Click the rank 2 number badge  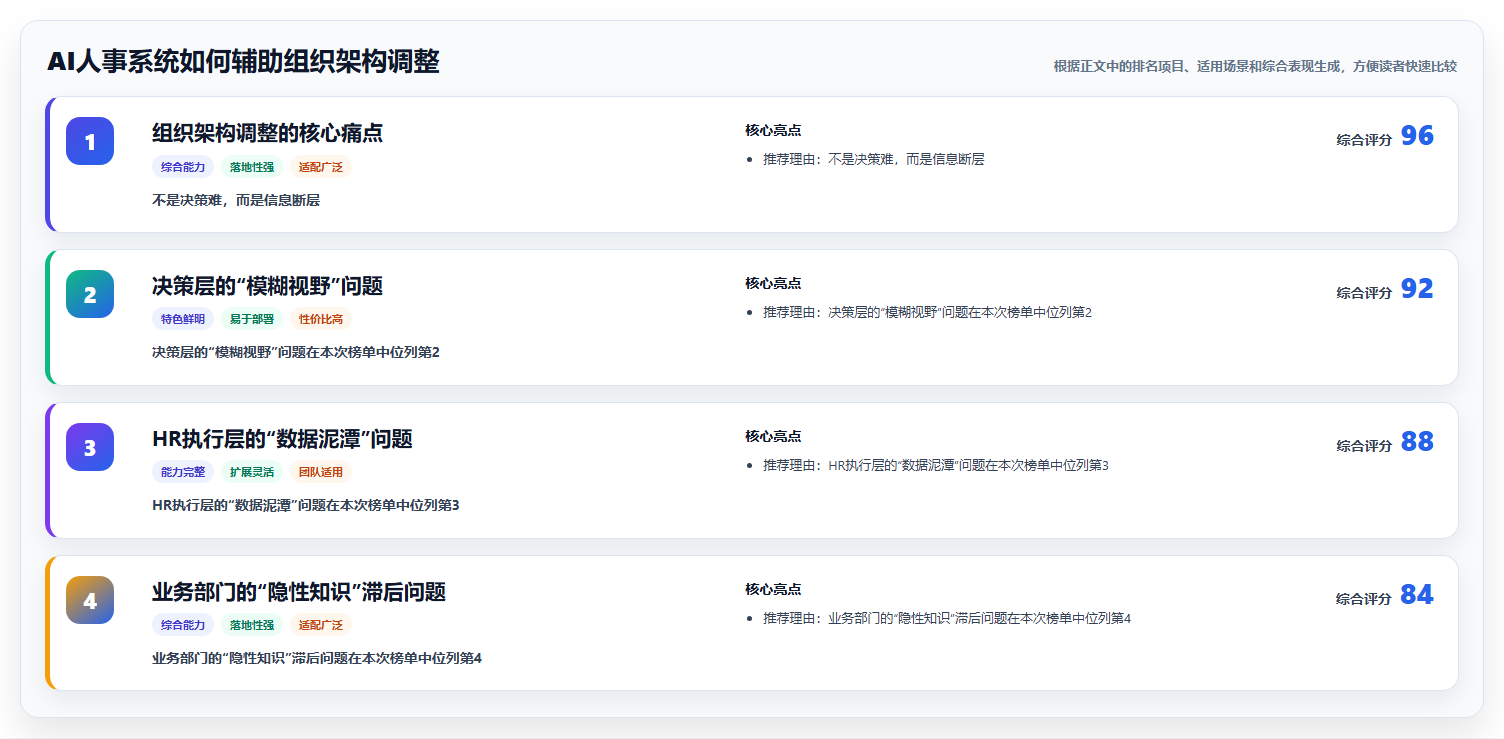point(90,294)
